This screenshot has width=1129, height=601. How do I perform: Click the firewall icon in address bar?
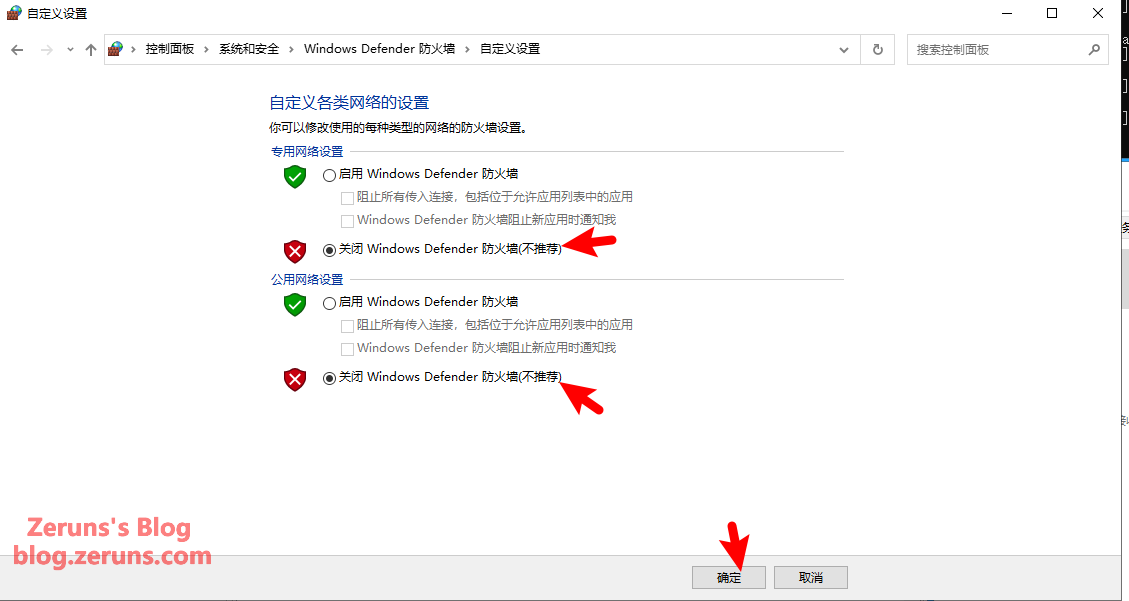point(115,49)
